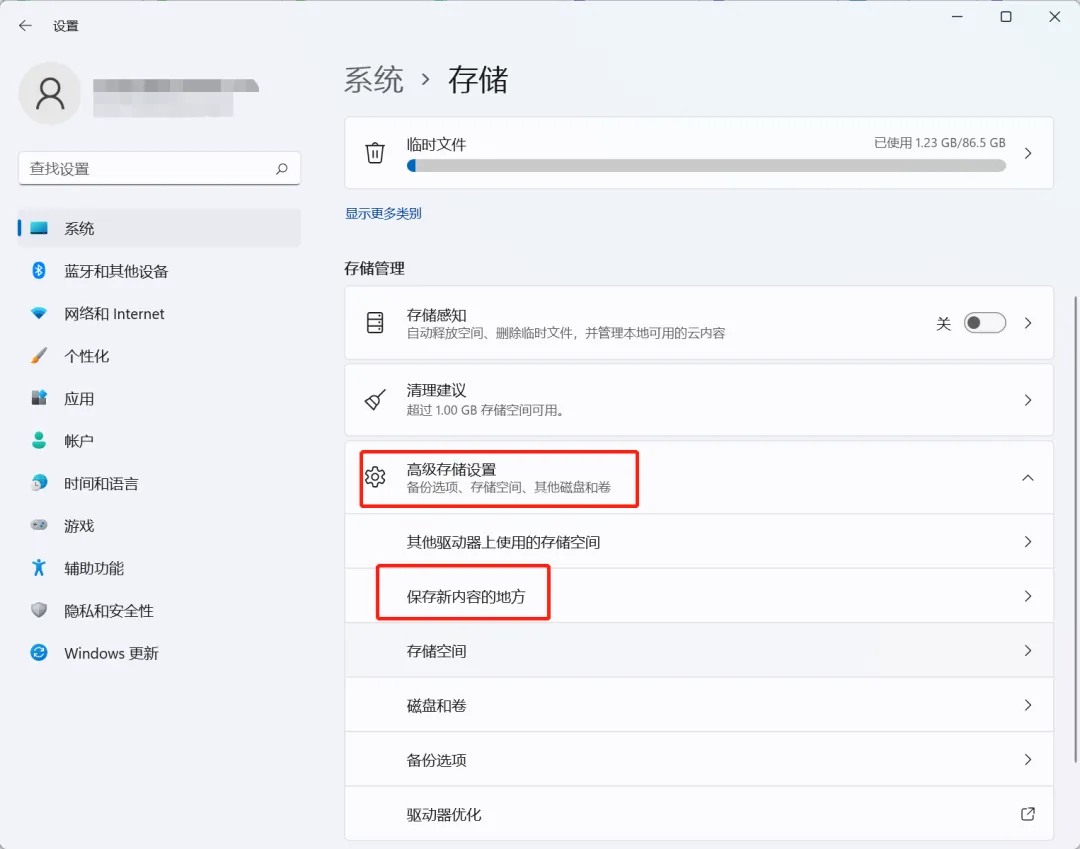
Task: Click the 应用 apps icon
Action: point(39,398)
